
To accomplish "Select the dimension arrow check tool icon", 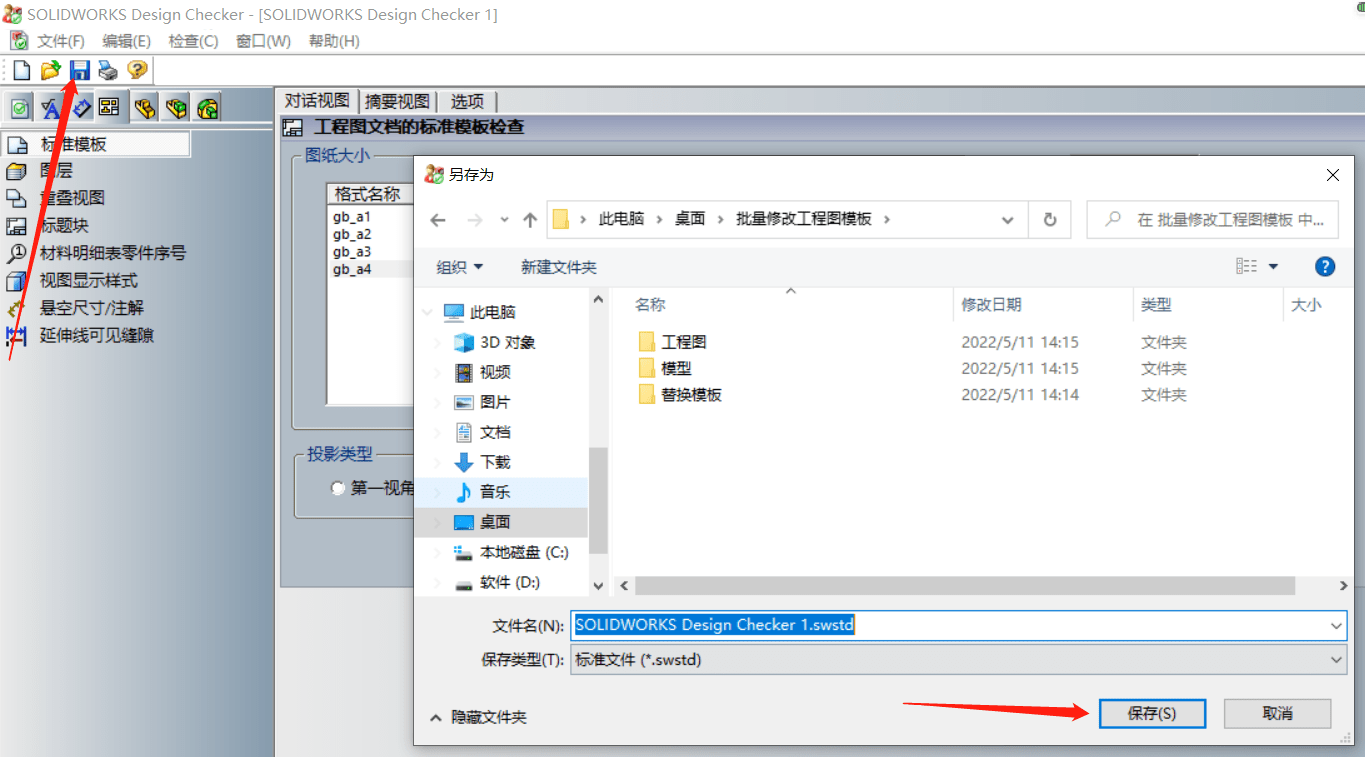I will point(79,106).
